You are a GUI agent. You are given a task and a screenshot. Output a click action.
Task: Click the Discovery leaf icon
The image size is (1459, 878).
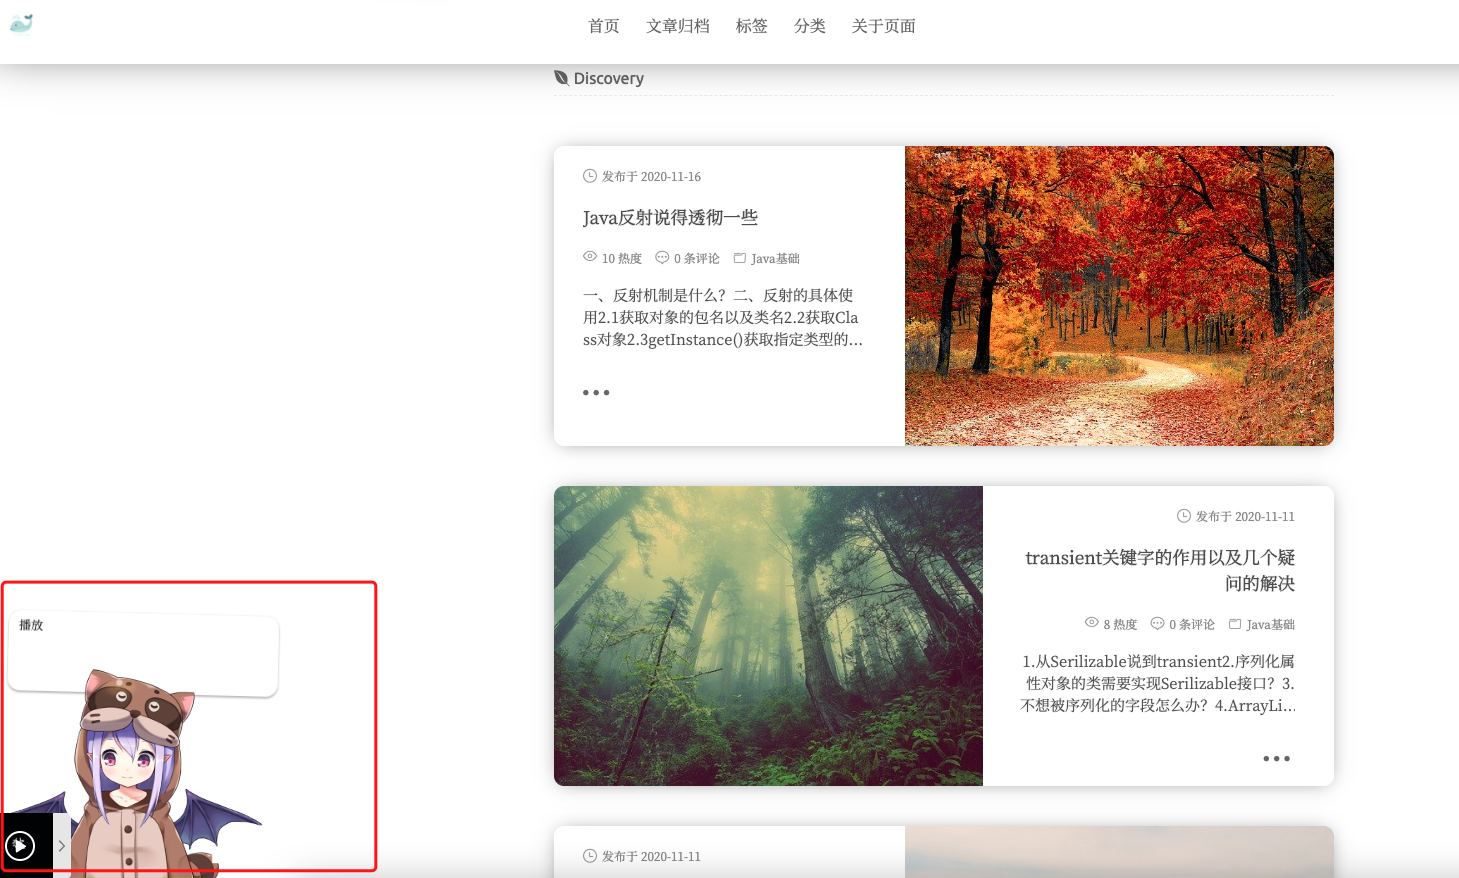coord(561,78)
